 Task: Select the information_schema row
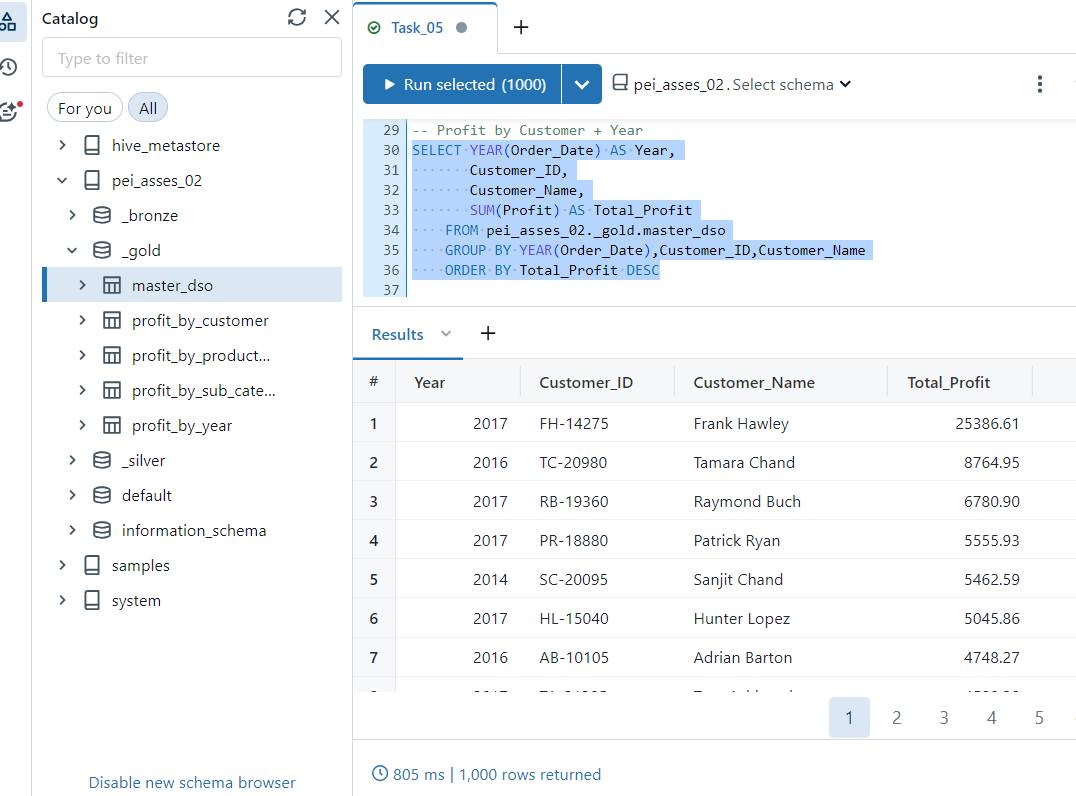(x=192, y=530)
